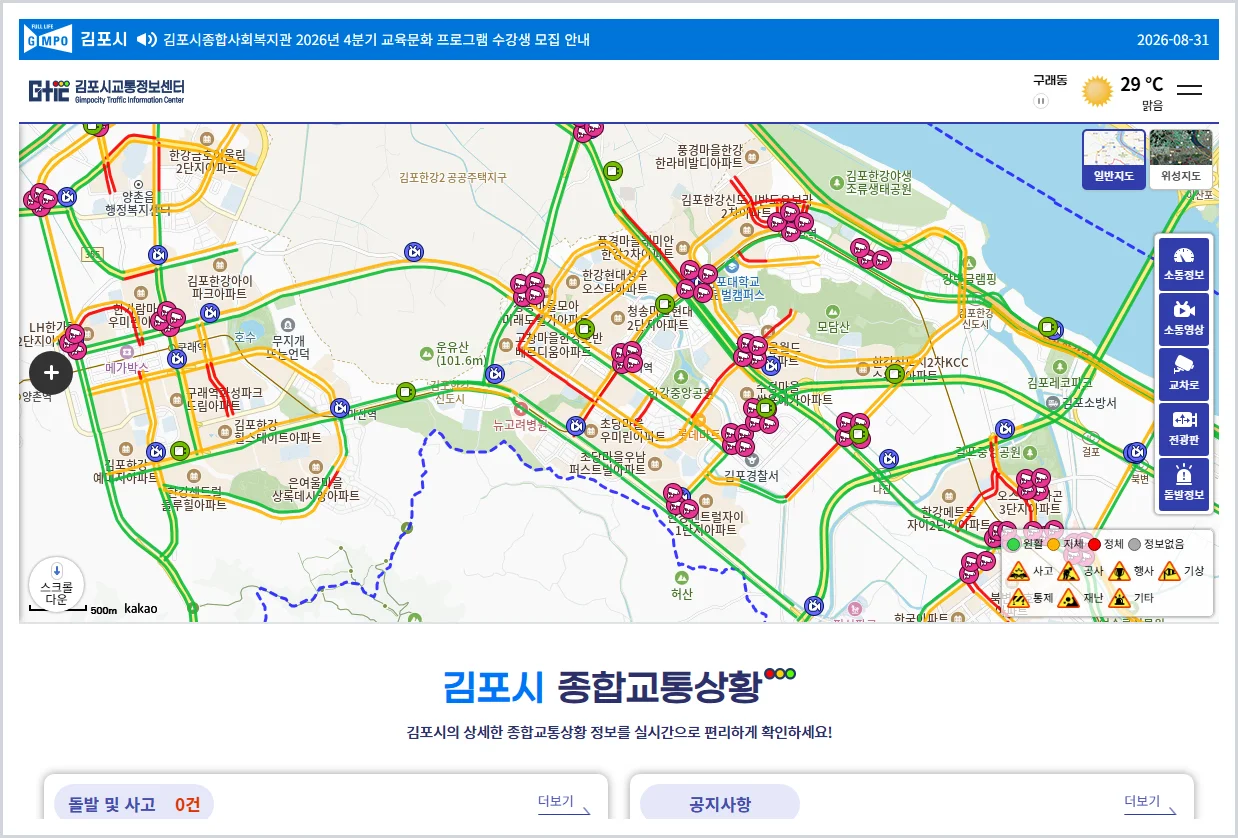Image resolution: width=1238 pixels, height=838 pixels.
Task: Open the GIMPO Full Life logo
Action: click(x=48, y=38)
